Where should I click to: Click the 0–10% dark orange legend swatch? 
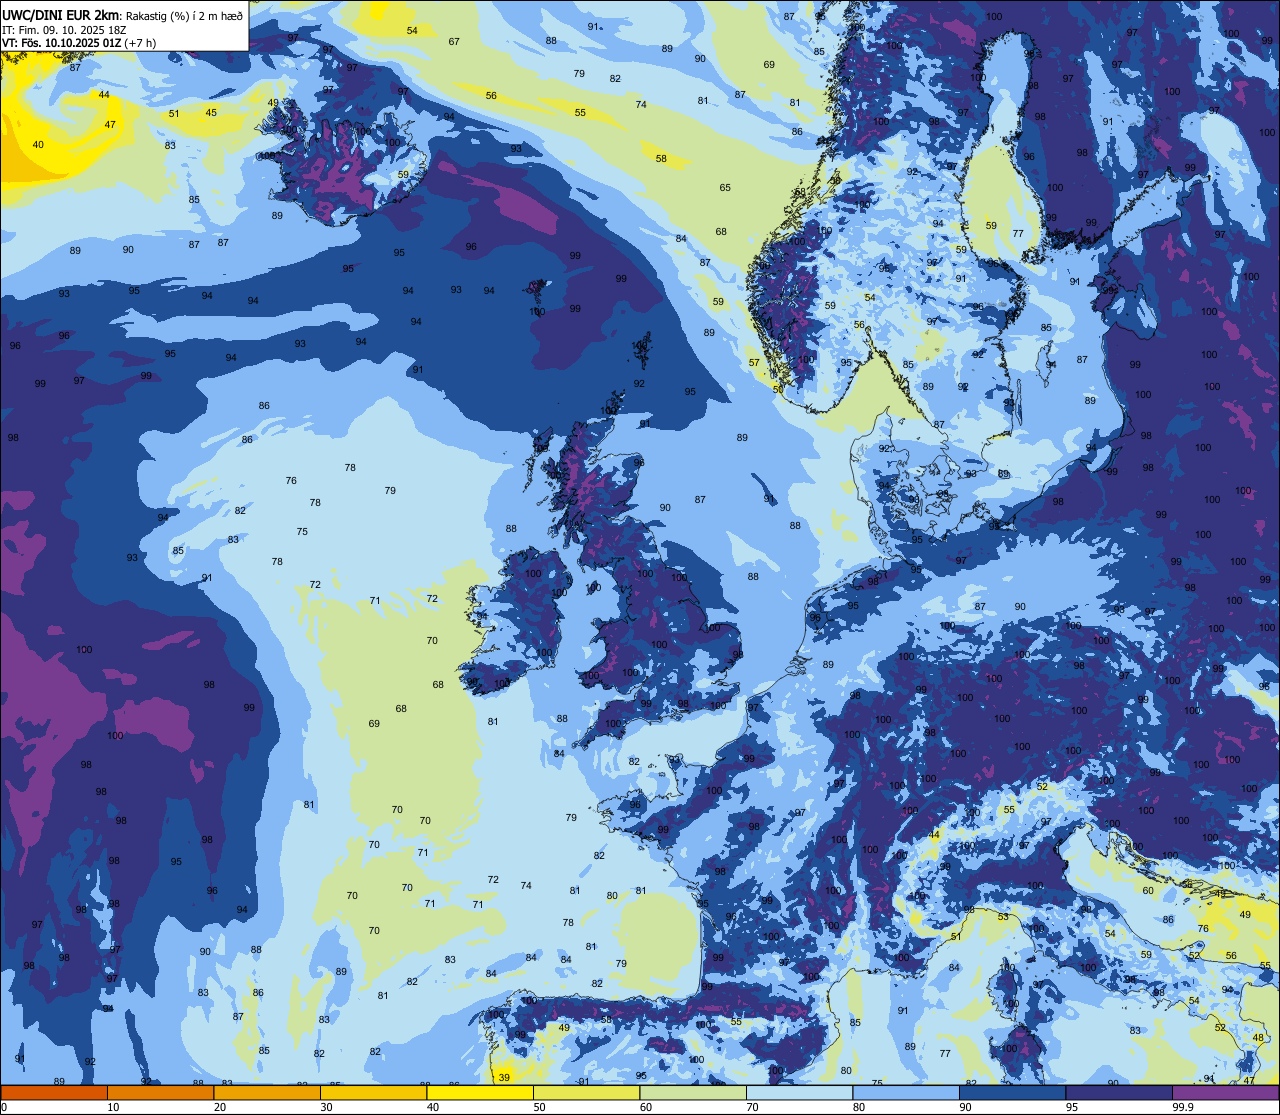click(54, 1092)
